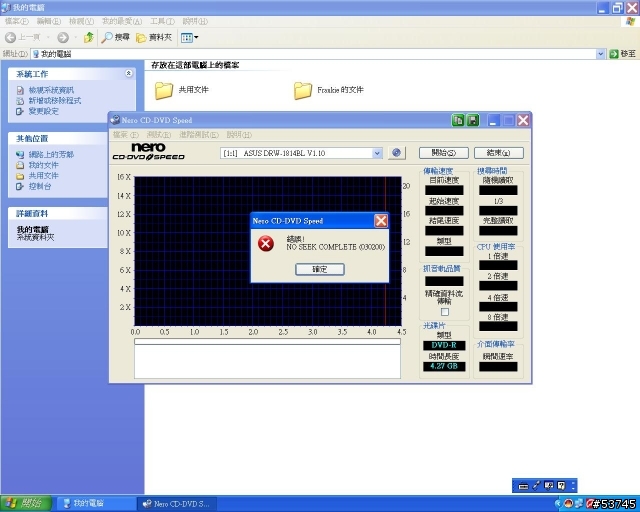The width and height of the screenshot is (640, 512).
Task: Click the red error X icon in dialog
Action: coord(266,244)
